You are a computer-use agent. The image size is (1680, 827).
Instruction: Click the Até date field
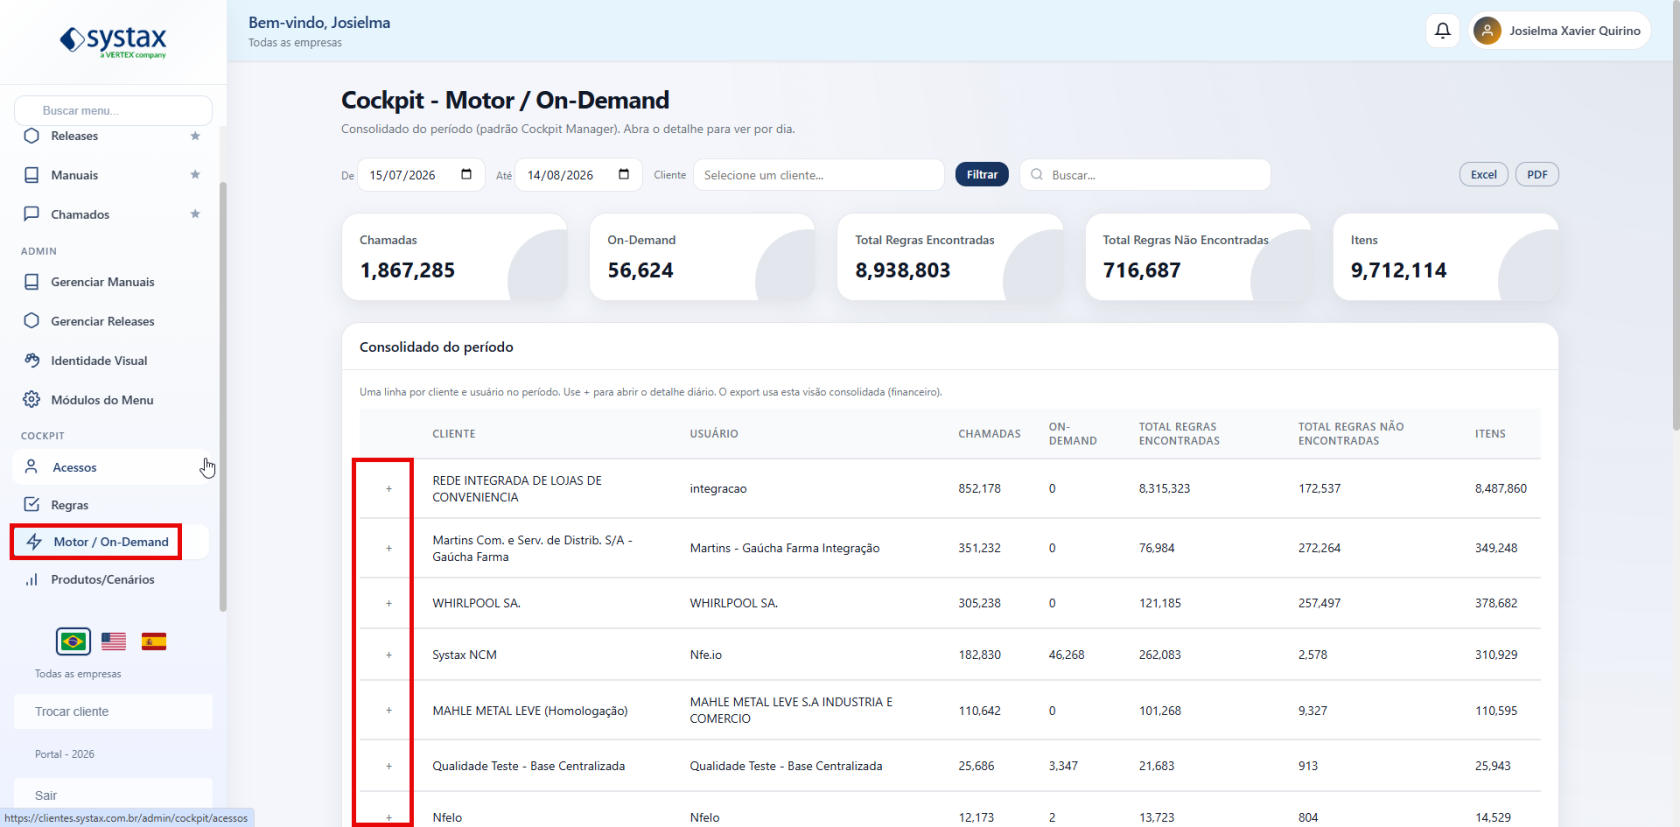click(579, 175)
